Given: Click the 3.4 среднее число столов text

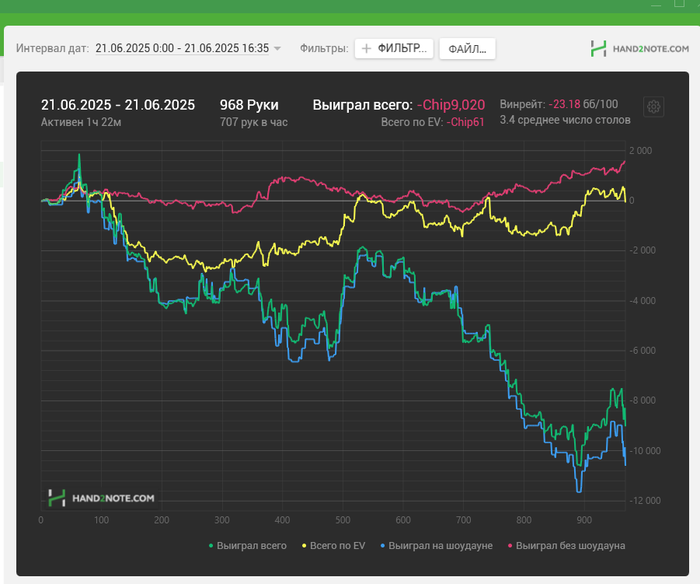Looking at the screenshot, I should point(565,120).
